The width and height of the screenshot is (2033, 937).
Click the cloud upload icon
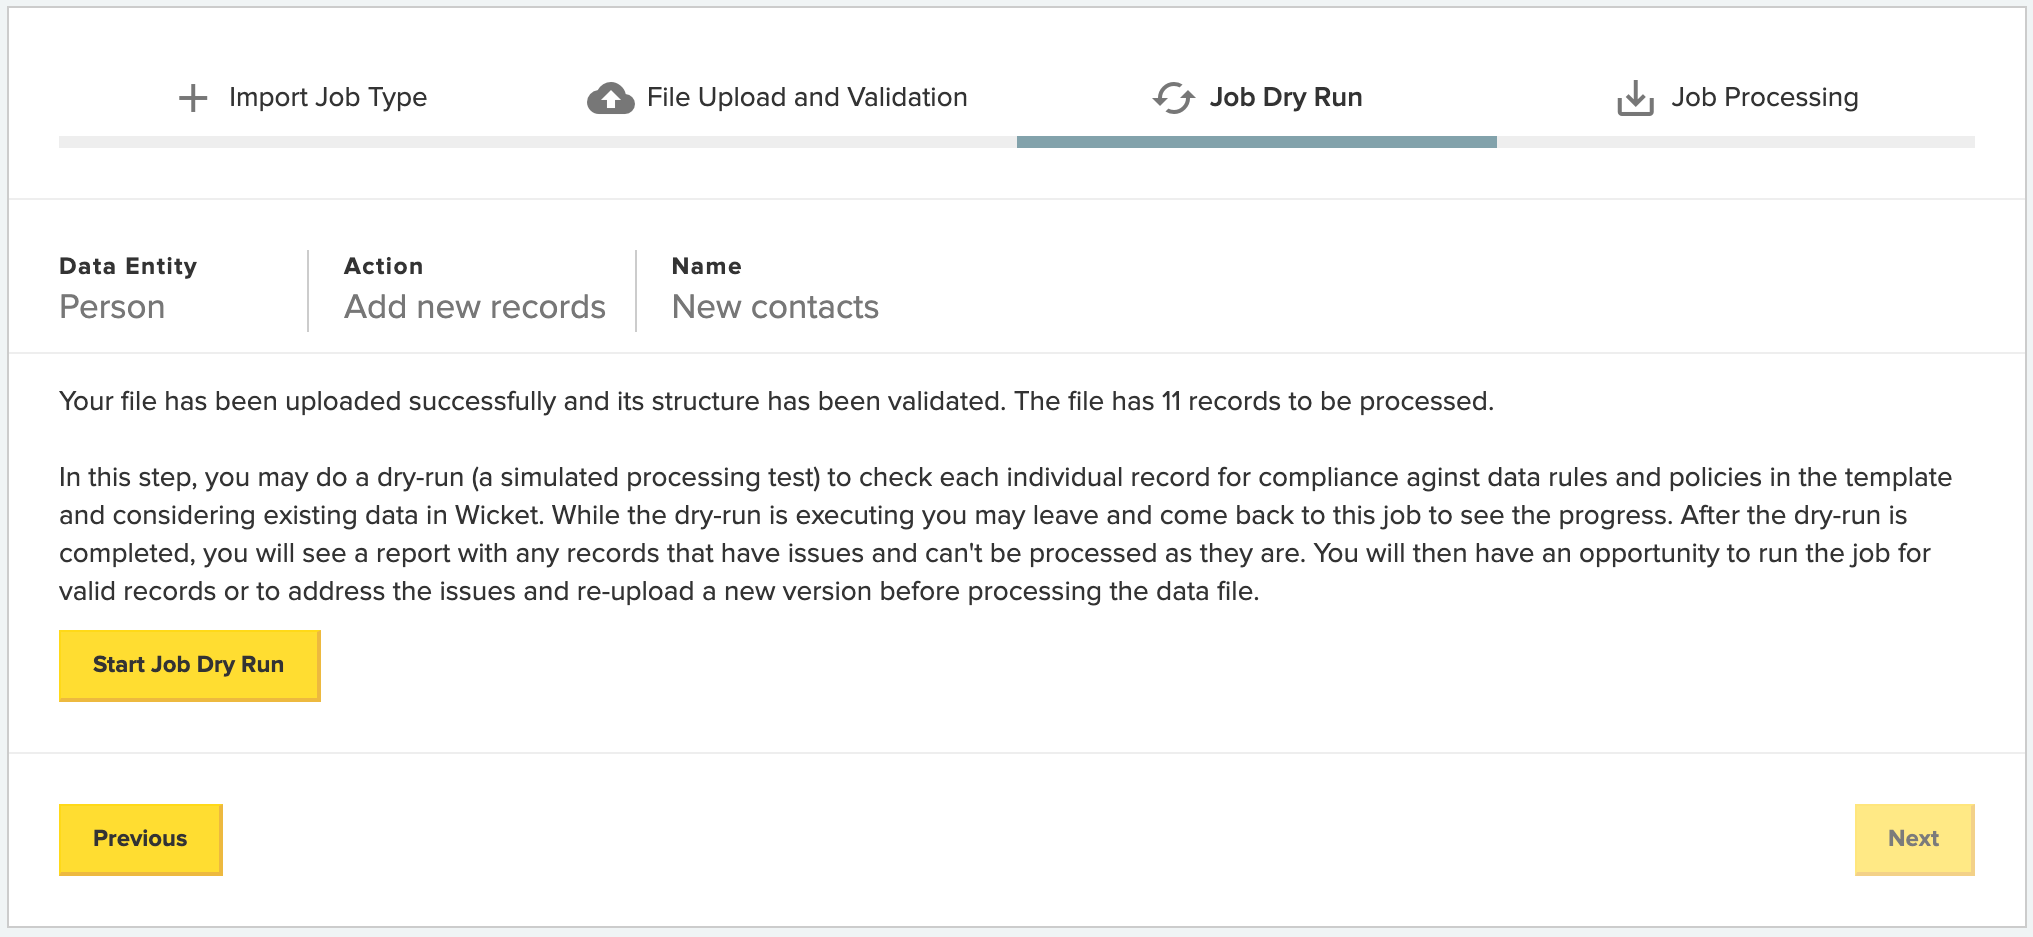tap(610, 98)
